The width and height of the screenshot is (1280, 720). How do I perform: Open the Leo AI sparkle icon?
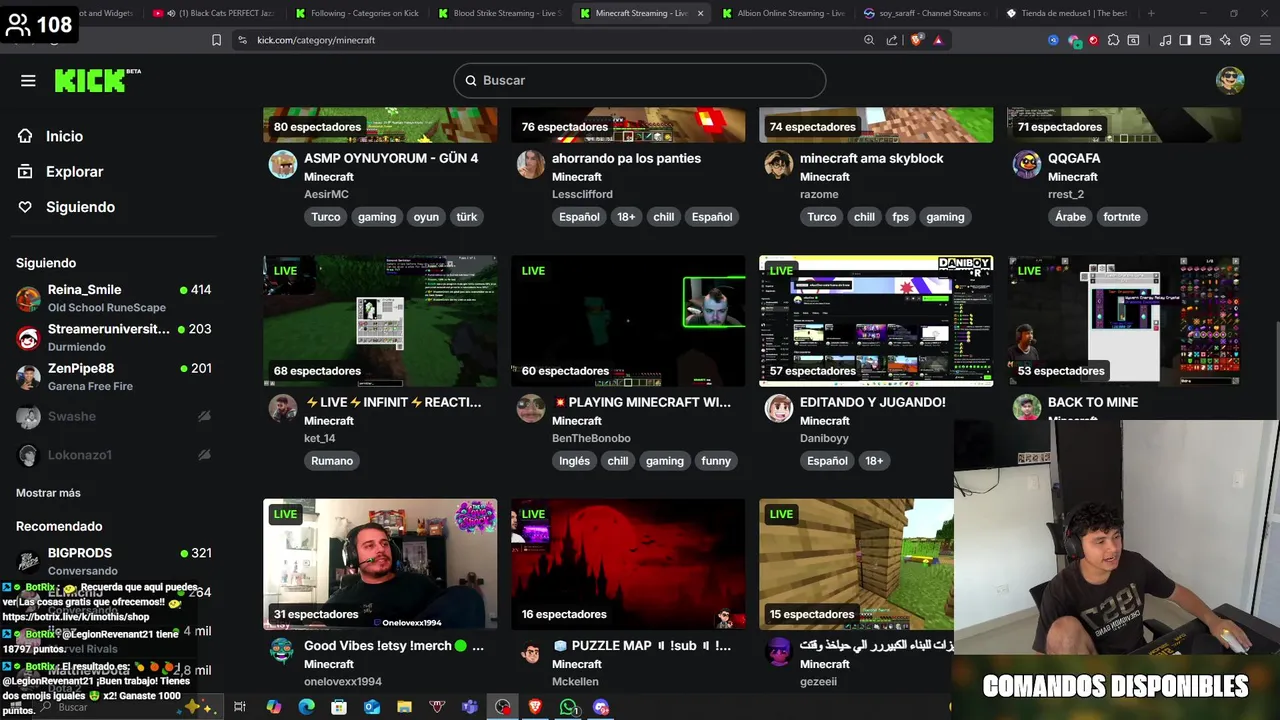click(x=1225, y=40)
